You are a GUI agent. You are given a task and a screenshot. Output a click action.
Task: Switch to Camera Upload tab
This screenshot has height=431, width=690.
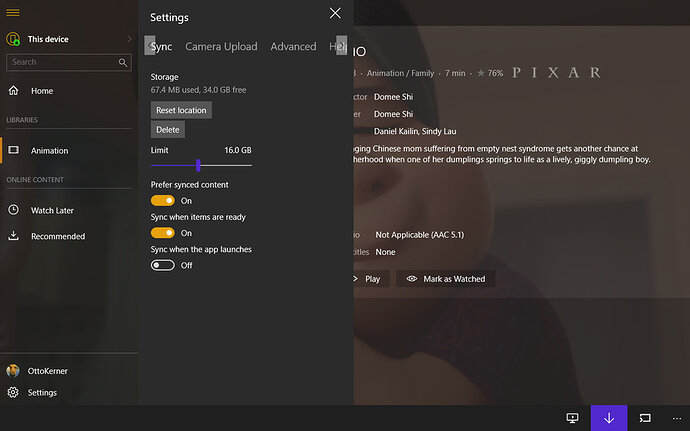tap(221, 47)
